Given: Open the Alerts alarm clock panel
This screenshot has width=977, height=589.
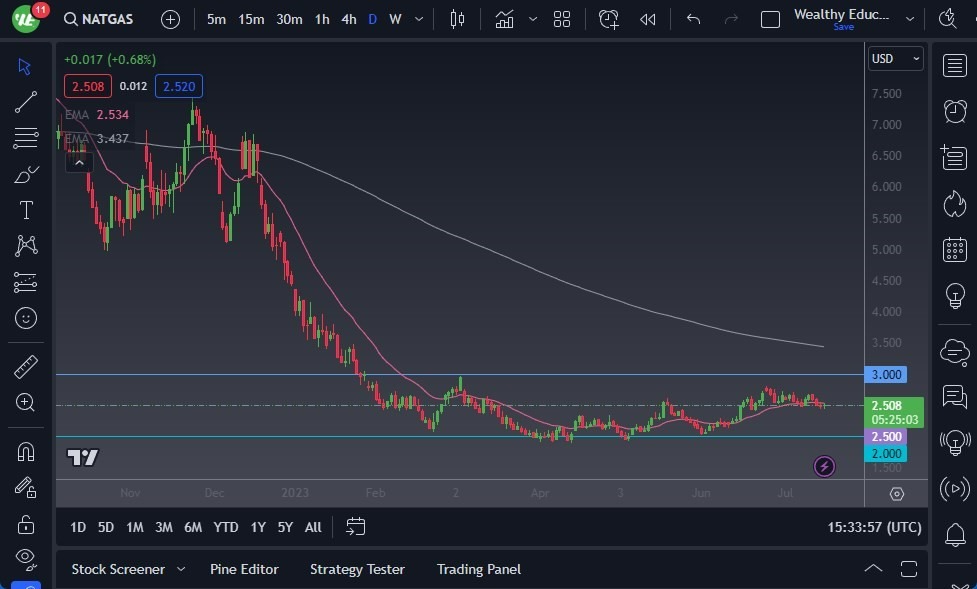Looking at the screenshot, I should coord(954,111).
